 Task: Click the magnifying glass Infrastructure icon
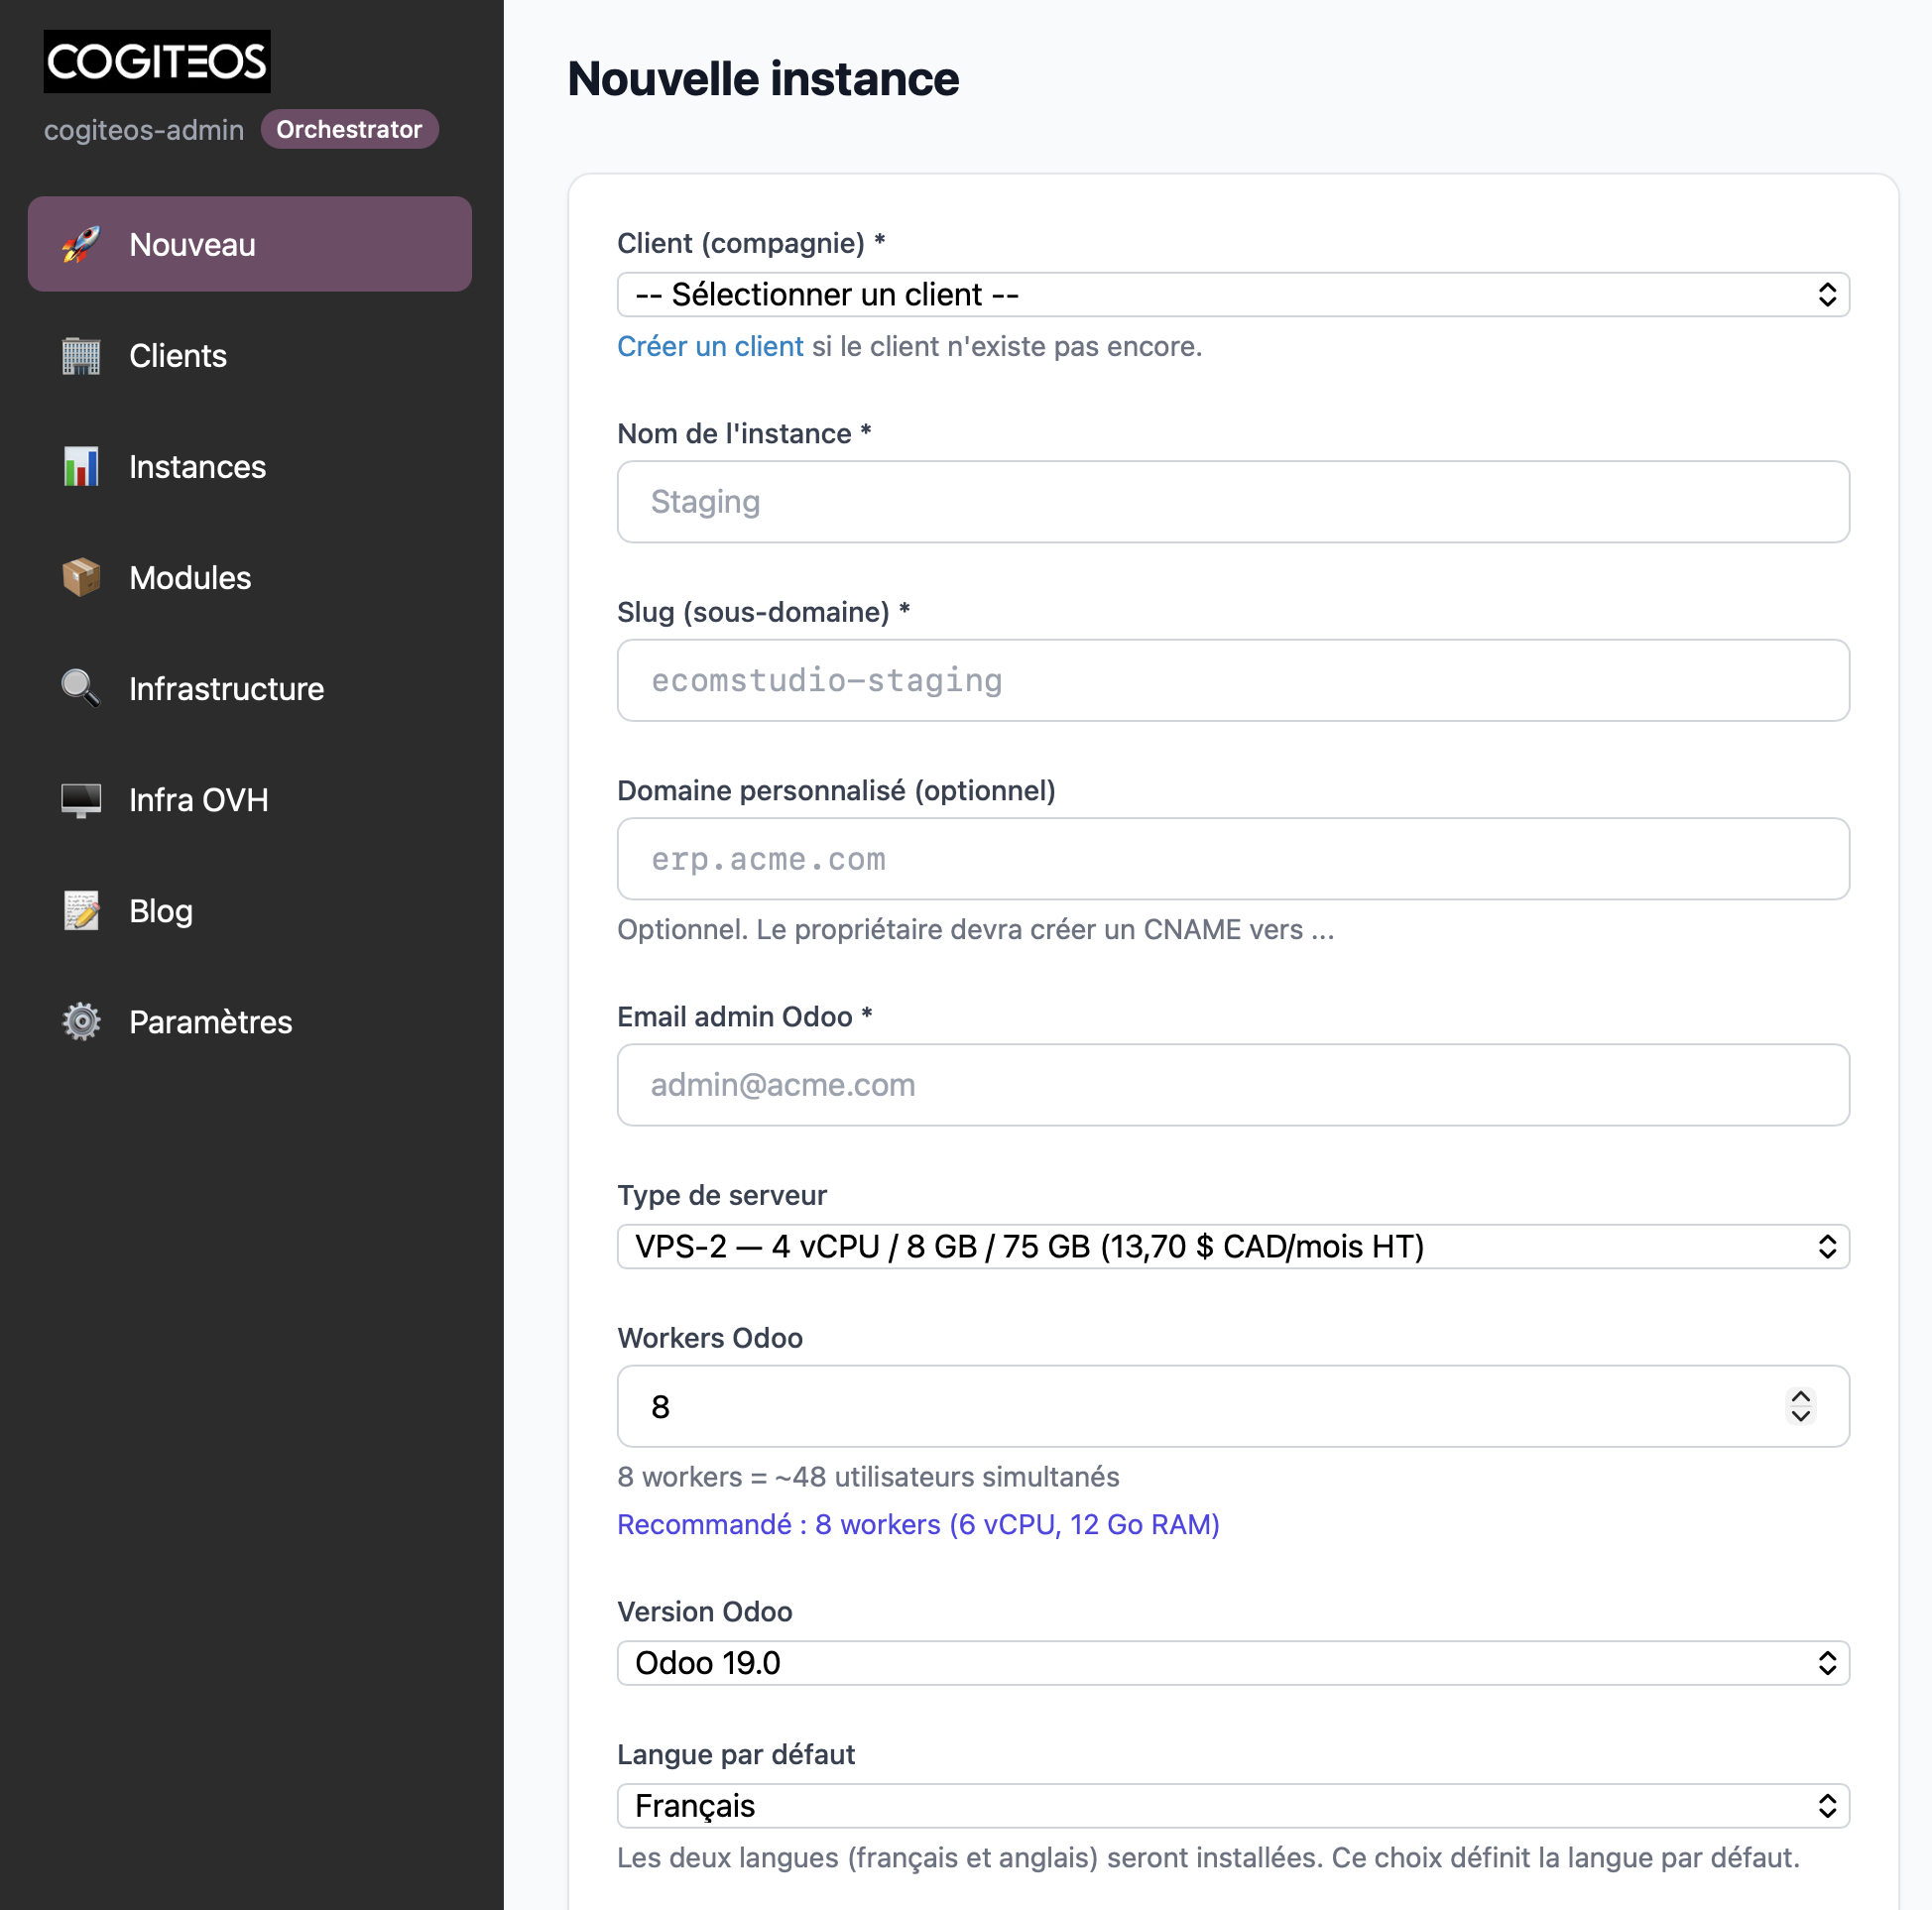[x=81, y=688]
